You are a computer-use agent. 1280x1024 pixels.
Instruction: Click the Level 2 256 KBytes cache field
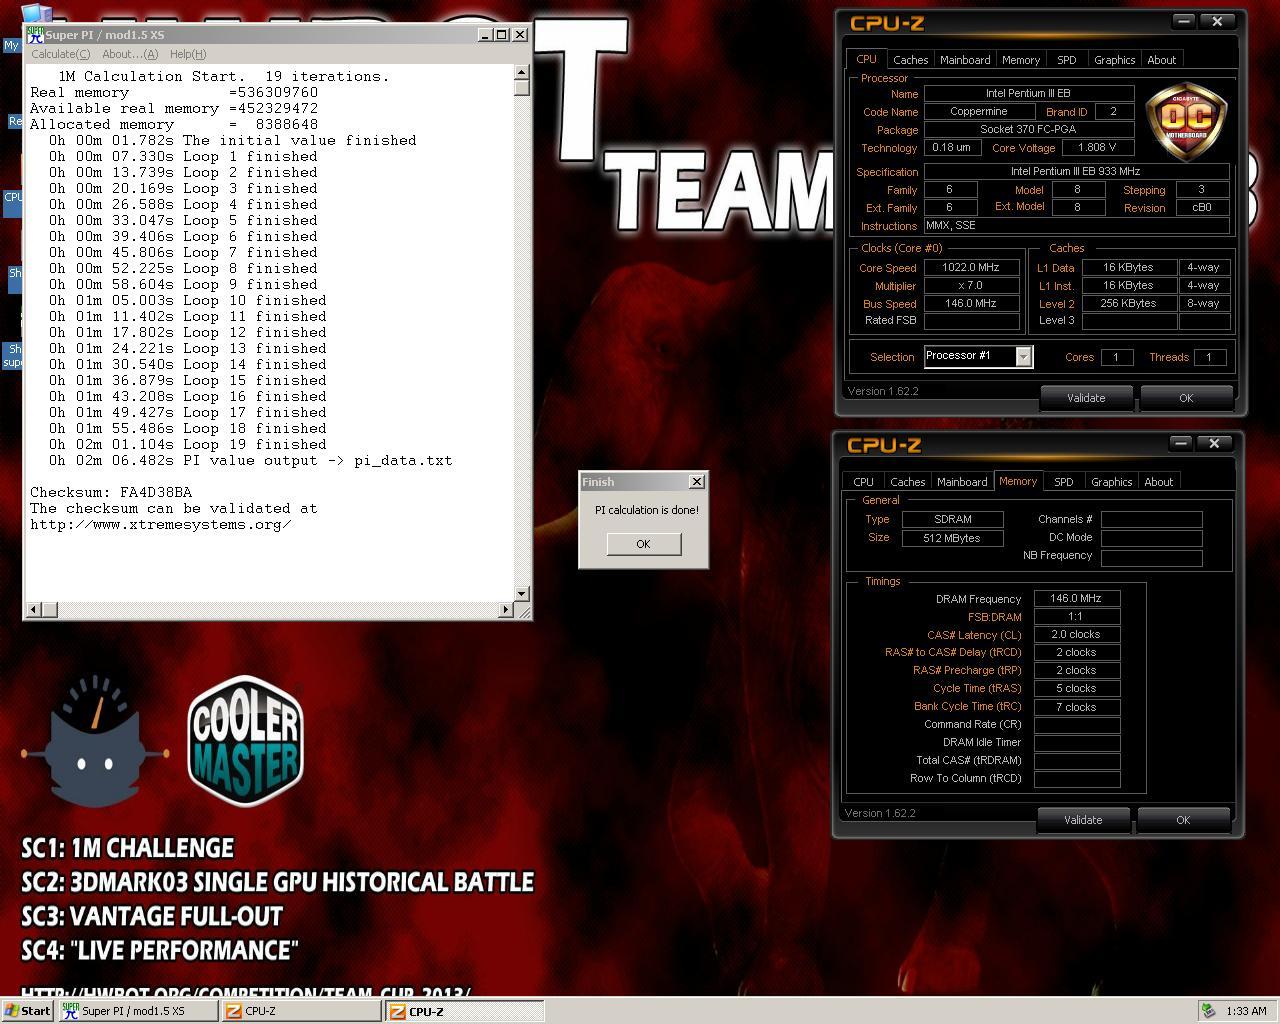point(1129,304)
